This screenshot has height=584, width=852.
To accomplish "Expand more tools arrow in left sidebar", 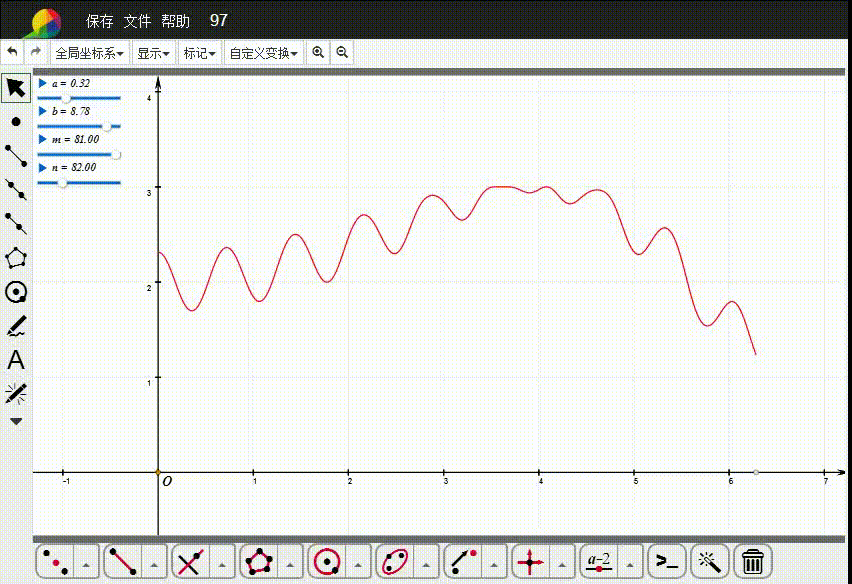I will coord(16,422).
